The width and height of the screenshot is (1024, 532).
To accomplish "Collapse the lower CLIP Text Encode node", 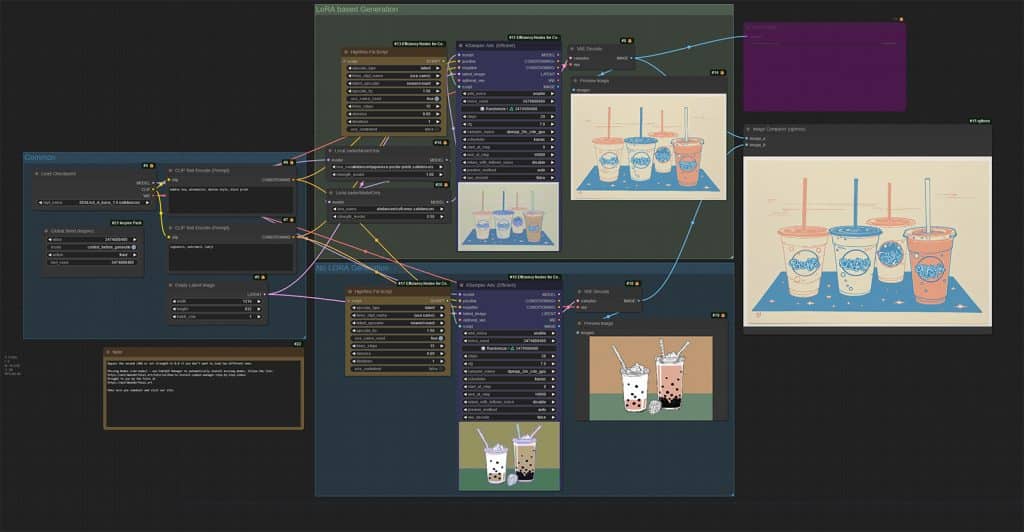I will [170, 228].
